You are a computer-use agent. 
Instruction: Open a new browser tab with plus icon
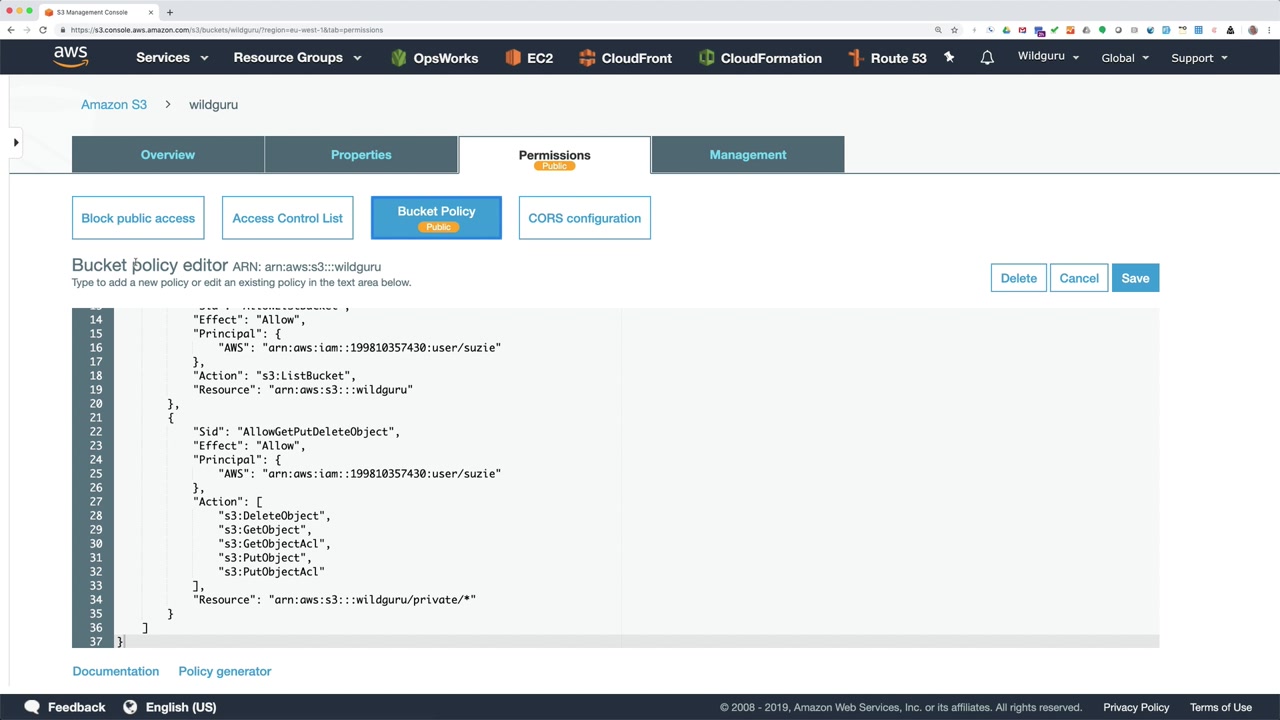170,12
